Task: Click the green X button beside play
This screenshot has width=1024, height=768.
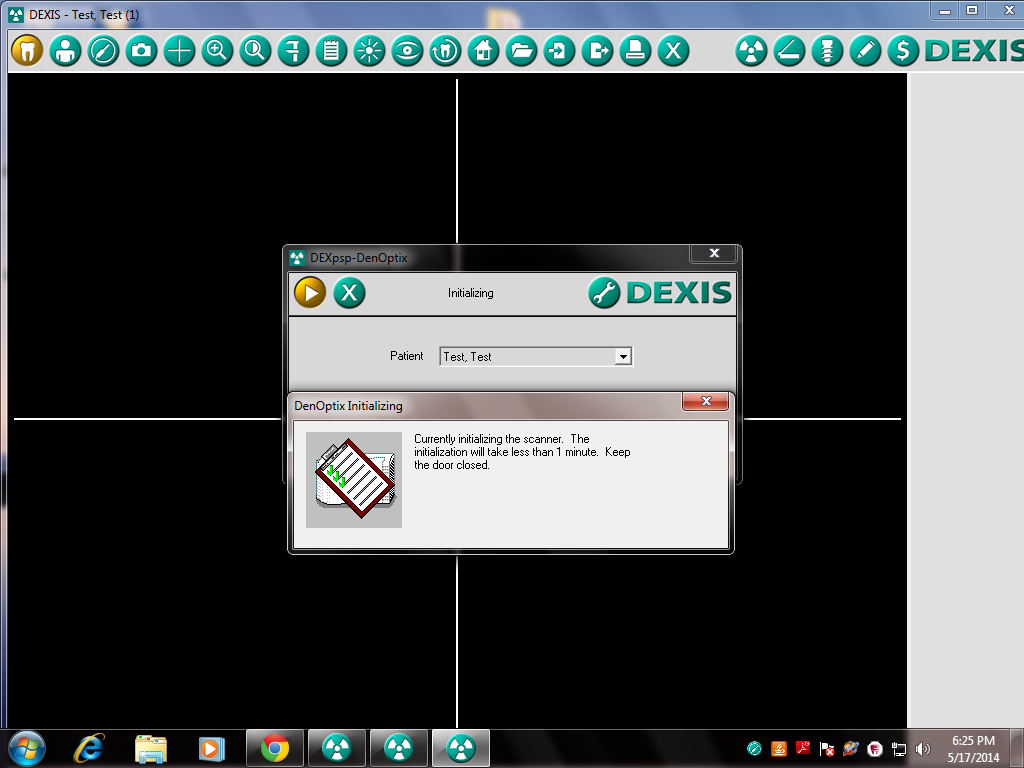Action: (x=349, y=292)
